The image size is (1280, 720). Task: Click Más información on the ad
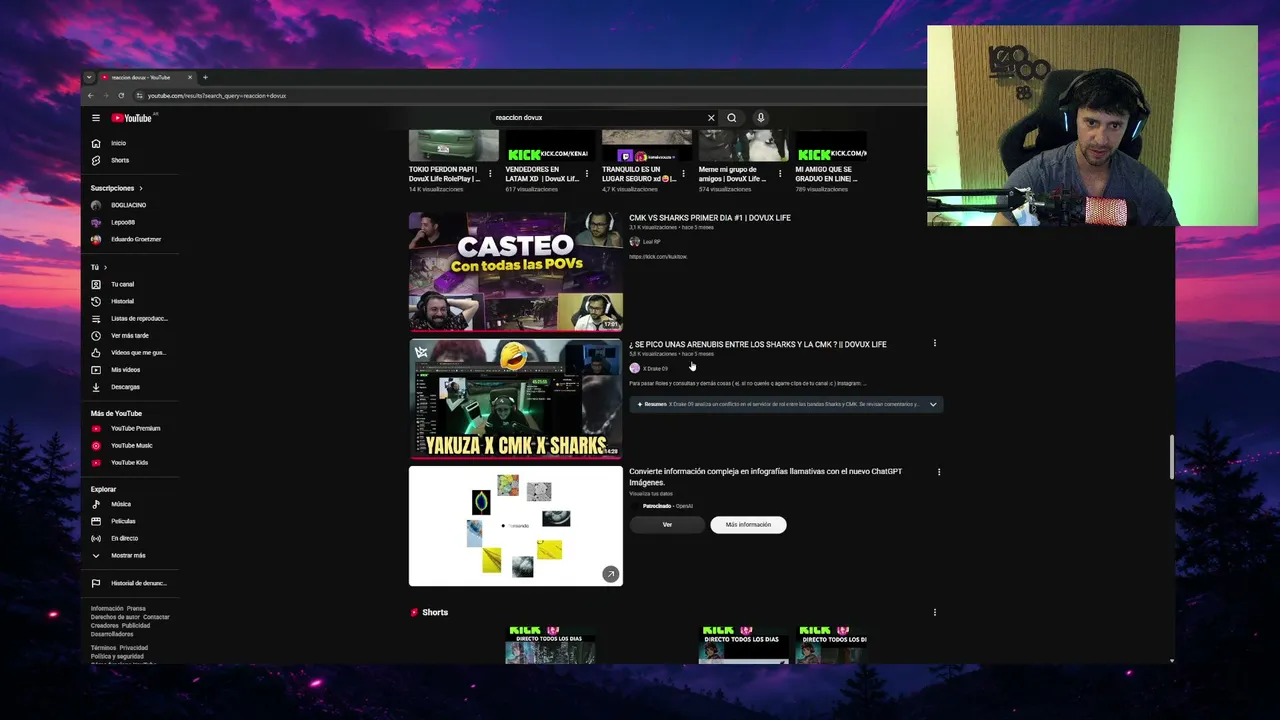[x=748, y=524]
